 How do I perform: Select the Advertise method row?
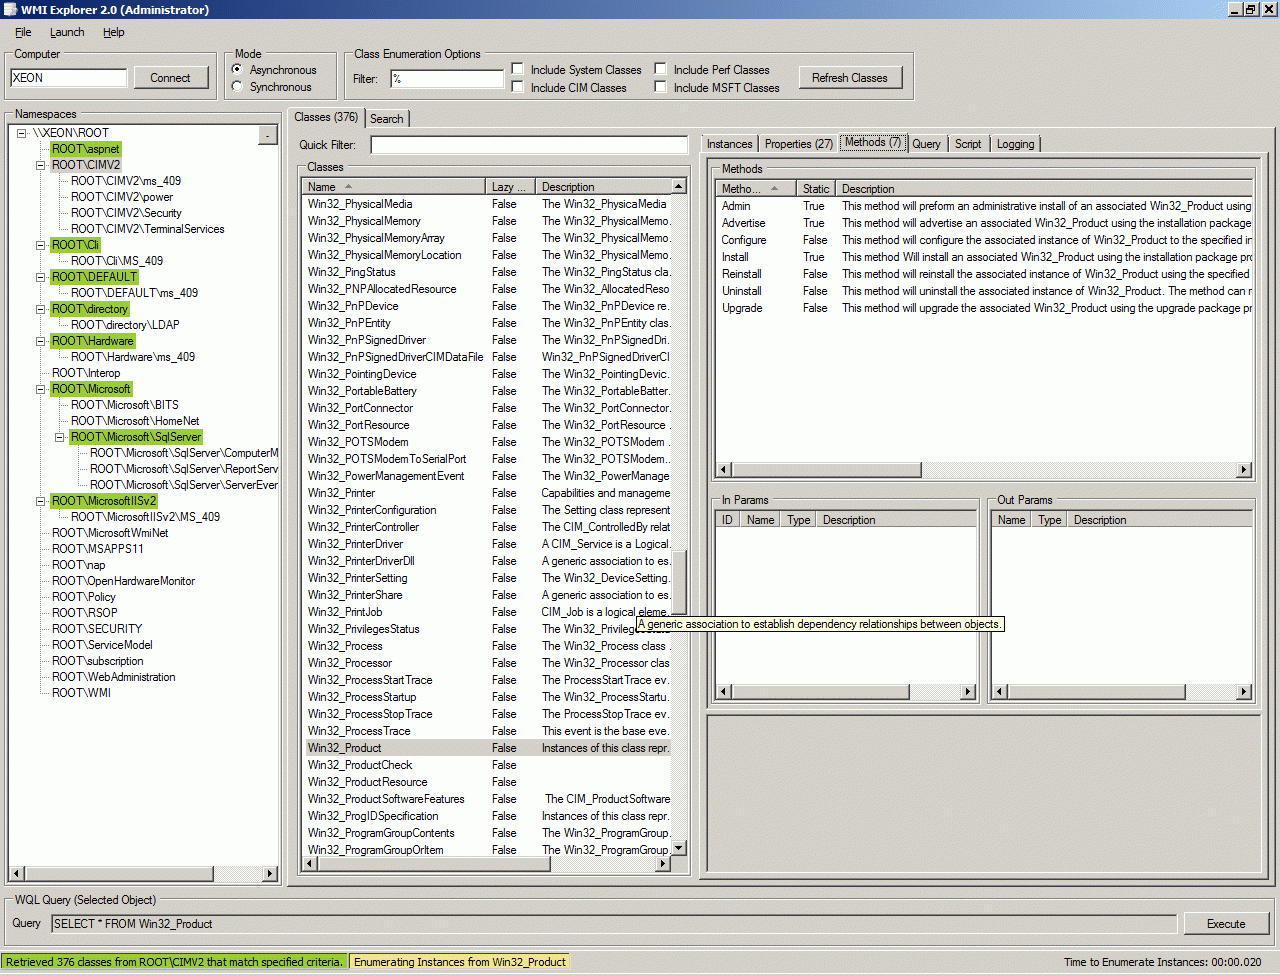[985, 223]
